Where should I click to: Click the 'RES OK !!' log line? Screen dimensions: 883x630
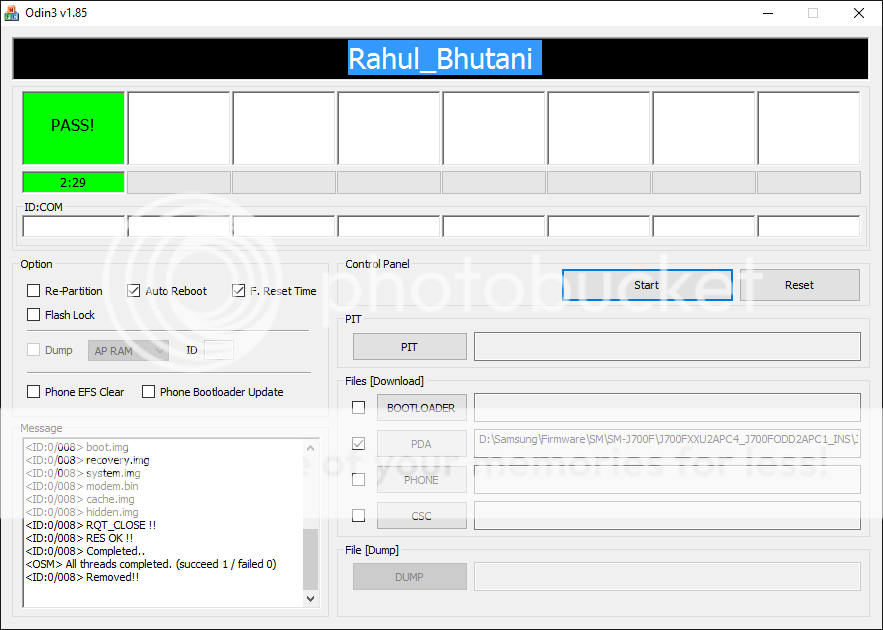79,538
